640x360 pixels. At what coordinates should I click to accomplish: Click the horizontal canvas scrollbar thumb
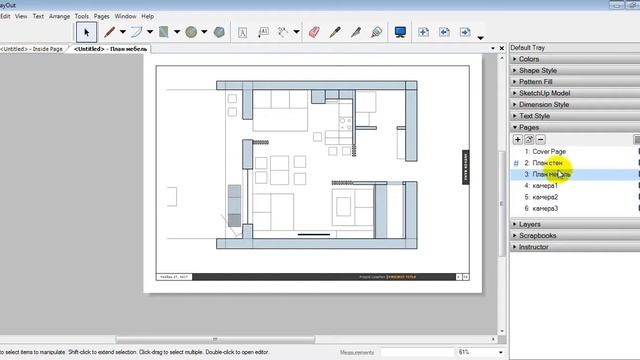pos(215,339)
